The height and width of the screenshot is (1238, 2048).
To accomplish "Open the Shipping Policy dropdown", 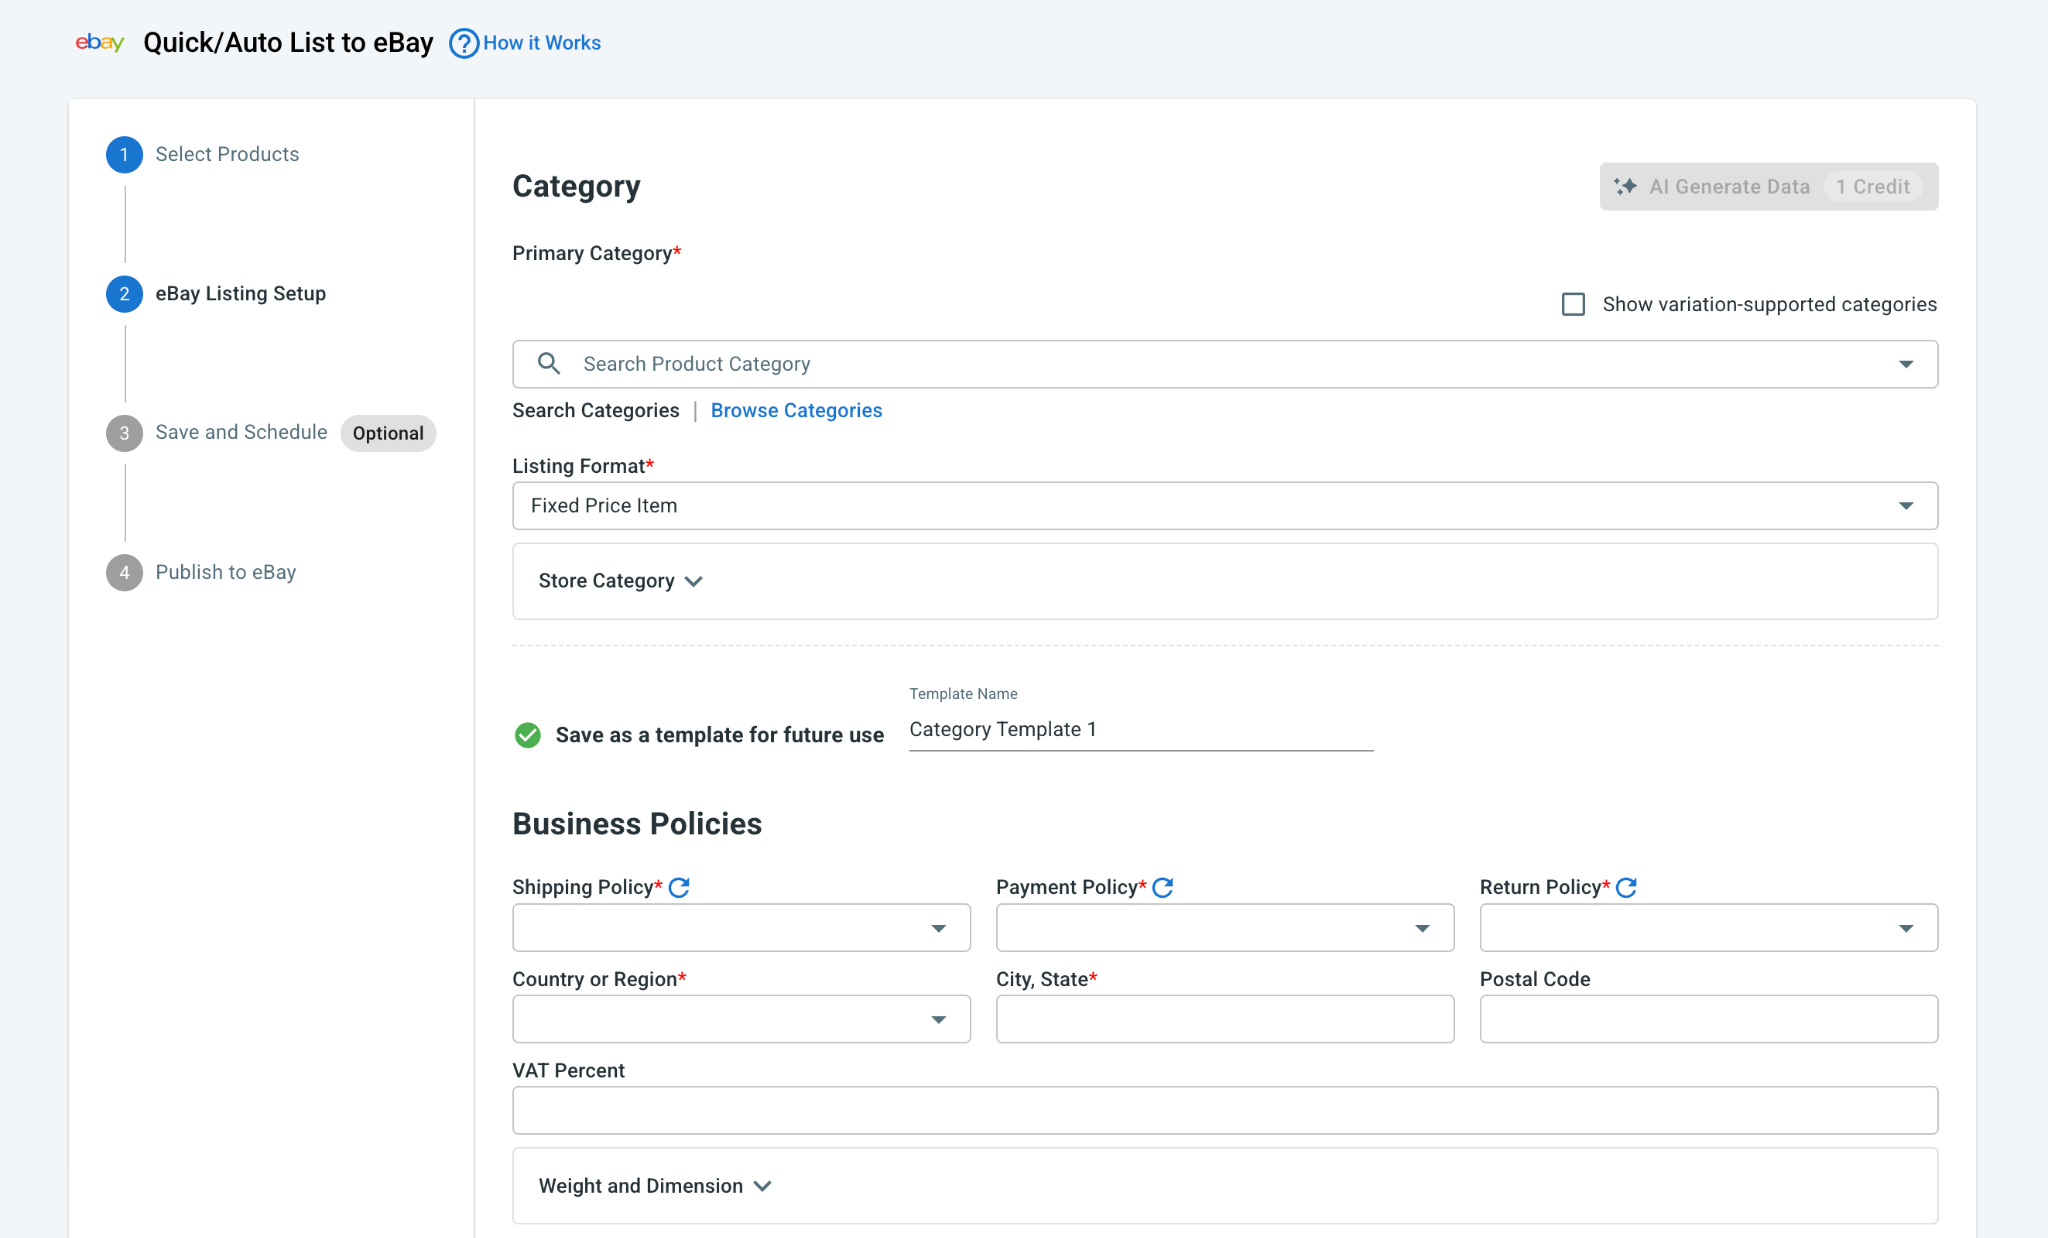I will tap(741, 928).
